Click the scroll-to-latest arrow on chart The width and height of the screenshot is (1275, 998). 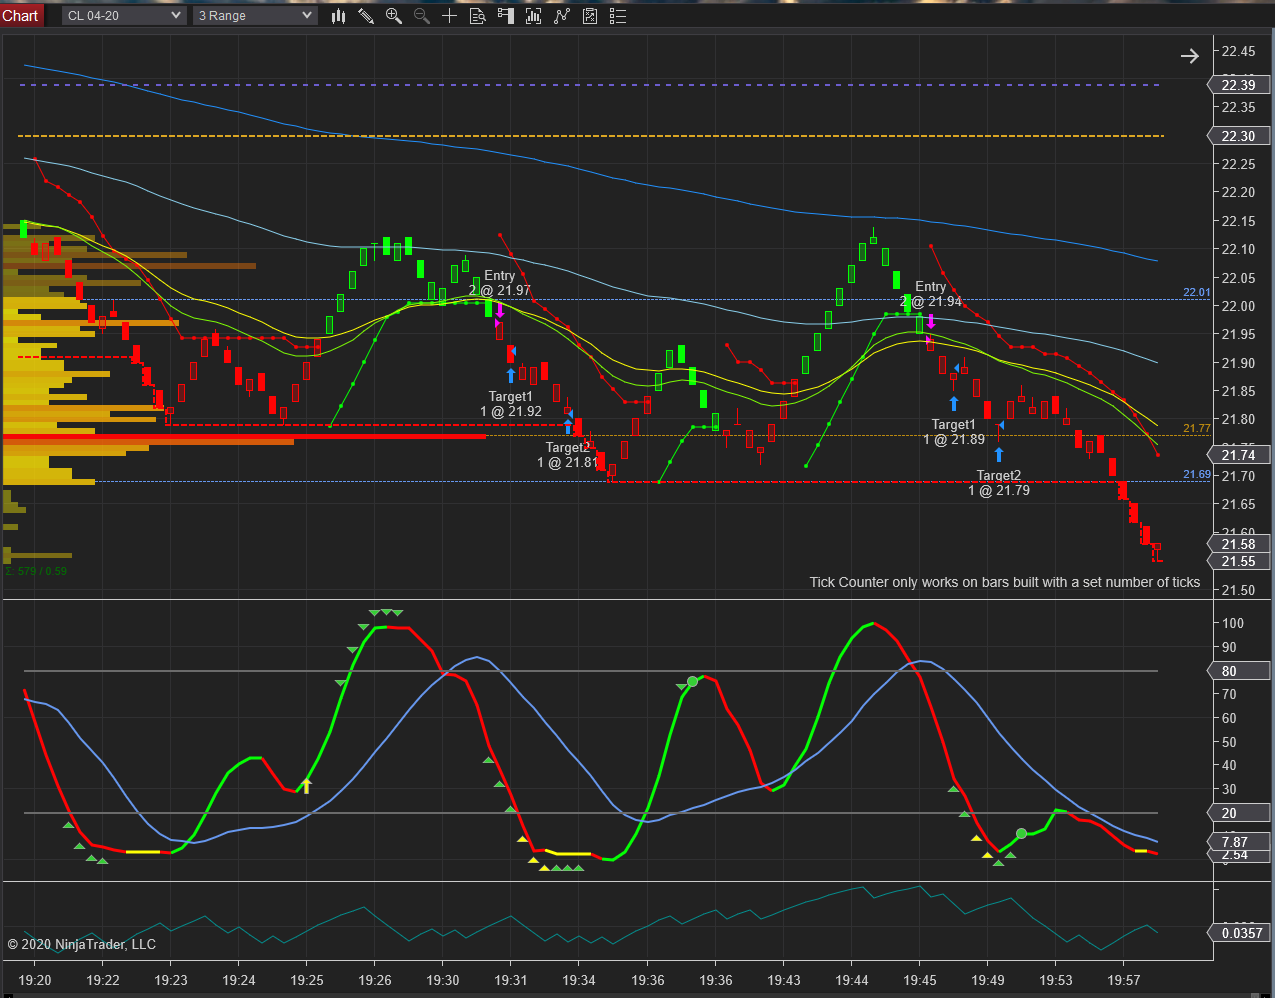(1189, 56)
